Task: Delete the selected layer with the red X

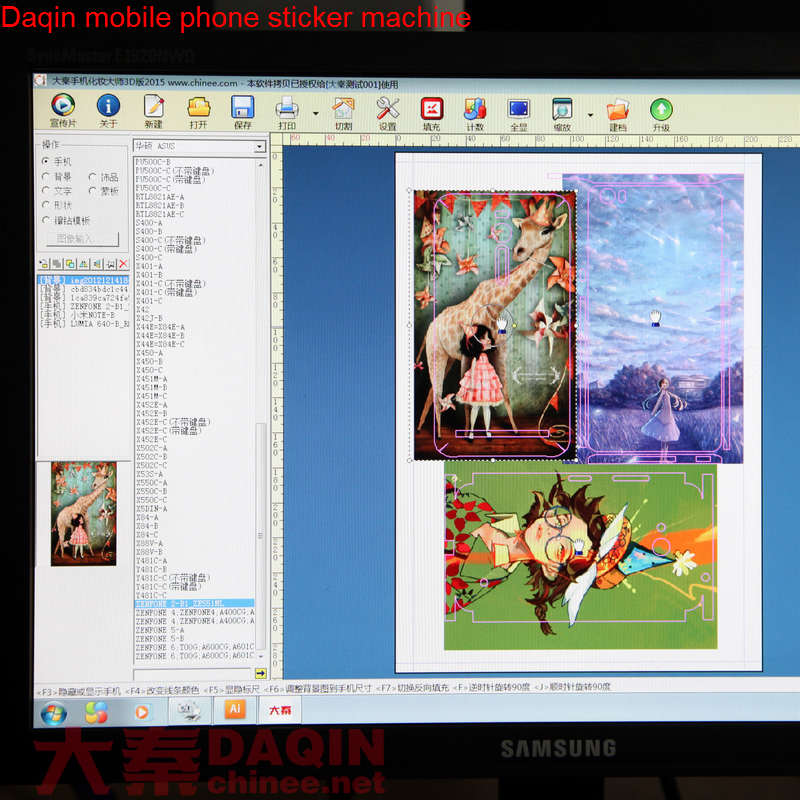Action: pos(123,264)
